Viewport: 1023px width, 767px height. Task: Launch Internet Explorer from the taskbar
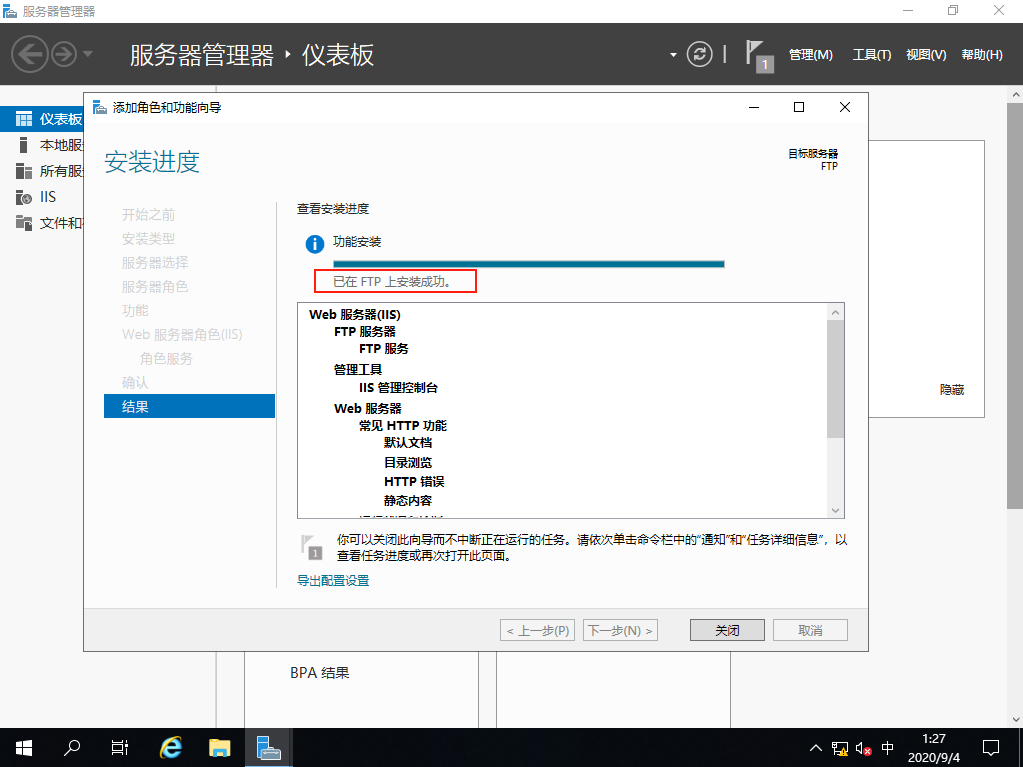point(171,747)
